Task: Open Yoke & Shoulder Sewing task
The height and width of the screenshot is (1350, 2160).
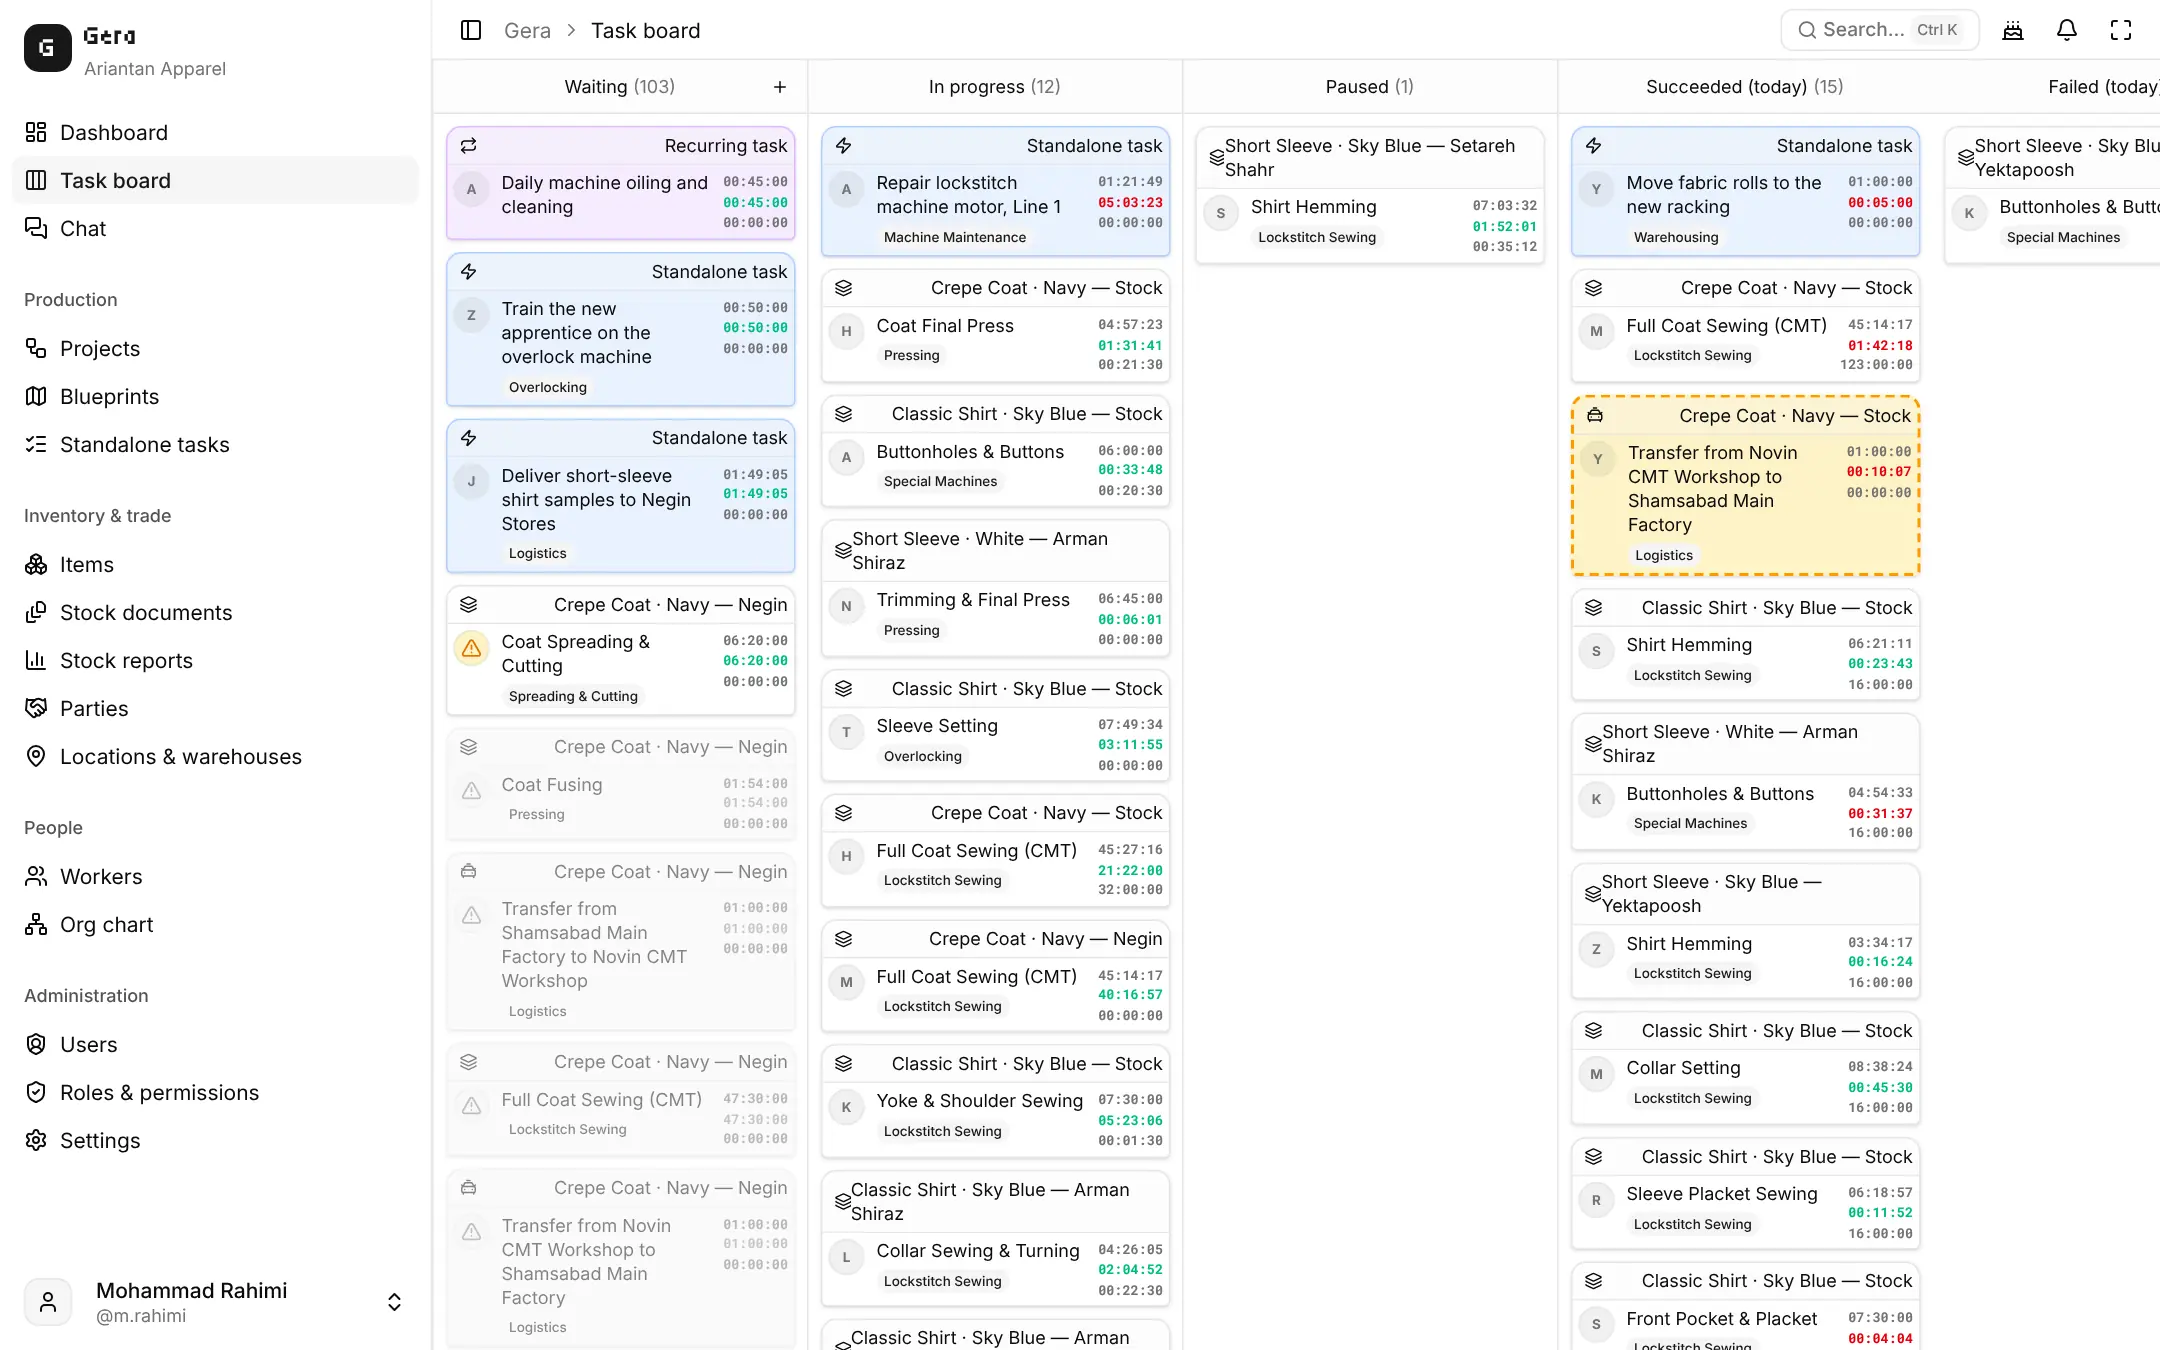Action: pyautogui.click(x=995, y=1100)
